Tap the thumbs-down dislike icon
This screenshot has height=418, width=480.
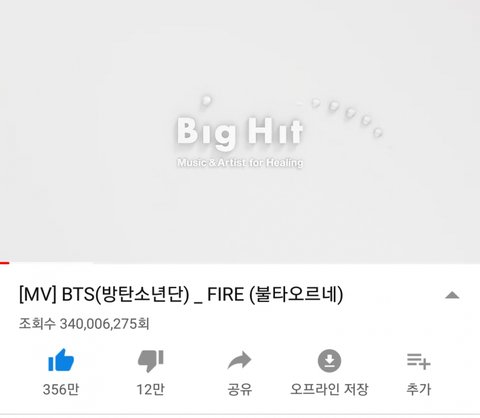(x=150, y=361)
